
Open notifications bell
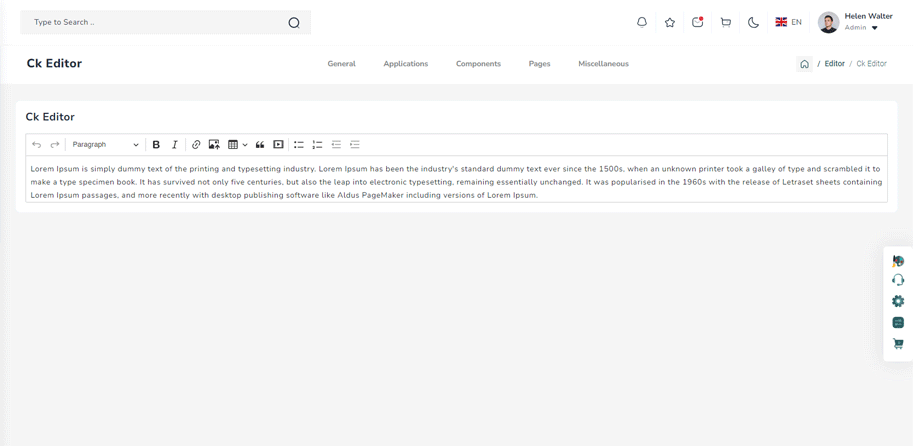[x=642, y=23]
